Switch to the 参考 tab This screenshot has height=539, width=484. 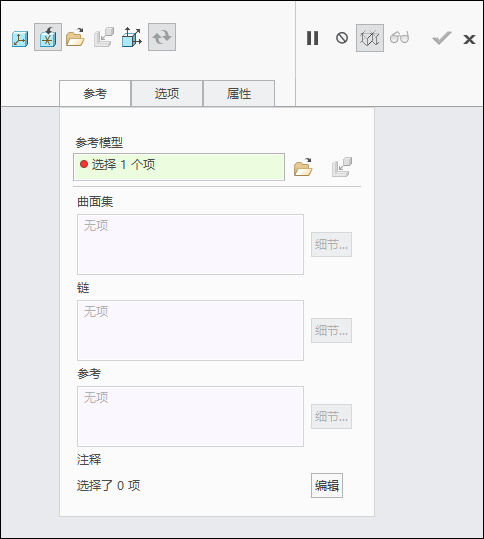pyautogui.click(x=95, y=94)
